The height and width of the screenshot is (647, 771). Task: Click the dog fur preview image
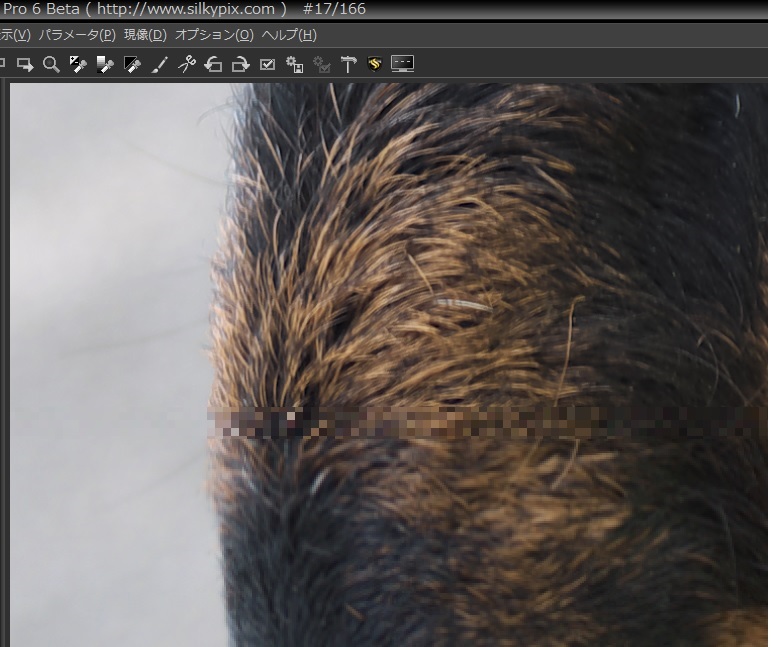click(x=388, y=365)
